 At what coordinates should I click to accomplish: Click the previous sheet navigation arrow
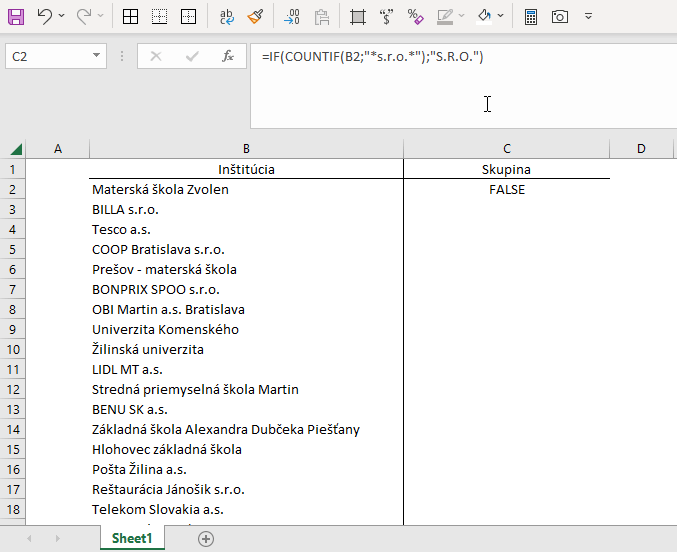[x=30, y=539]
